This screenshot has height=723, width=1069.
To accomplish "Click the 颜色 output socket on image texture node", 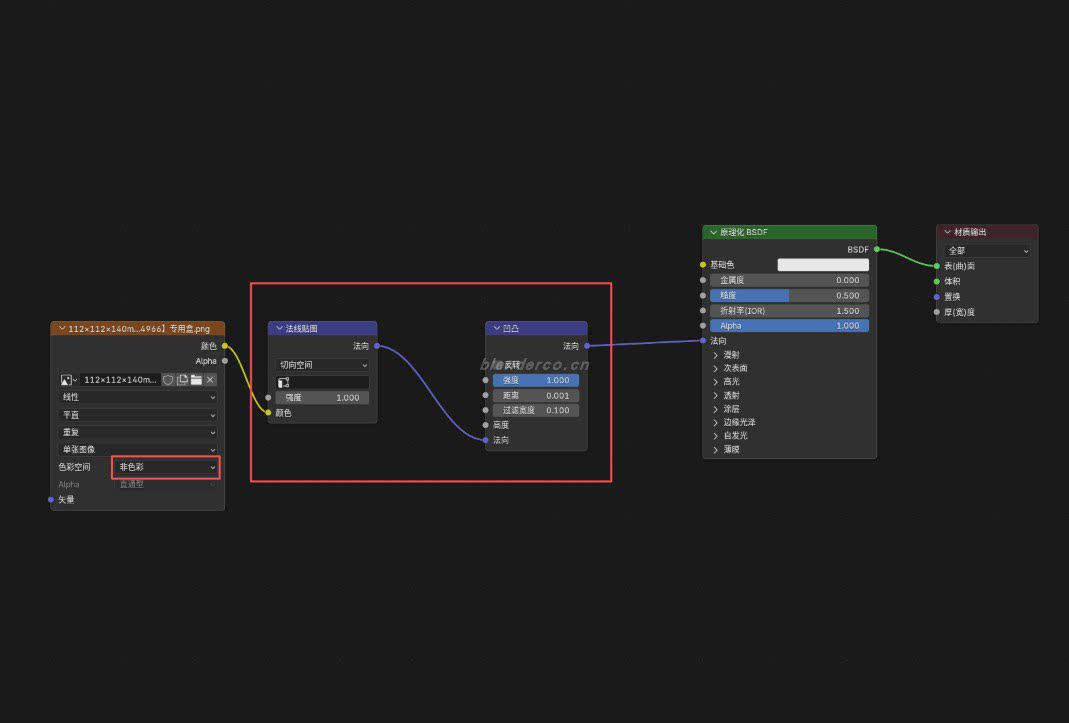I will [225, 346].
